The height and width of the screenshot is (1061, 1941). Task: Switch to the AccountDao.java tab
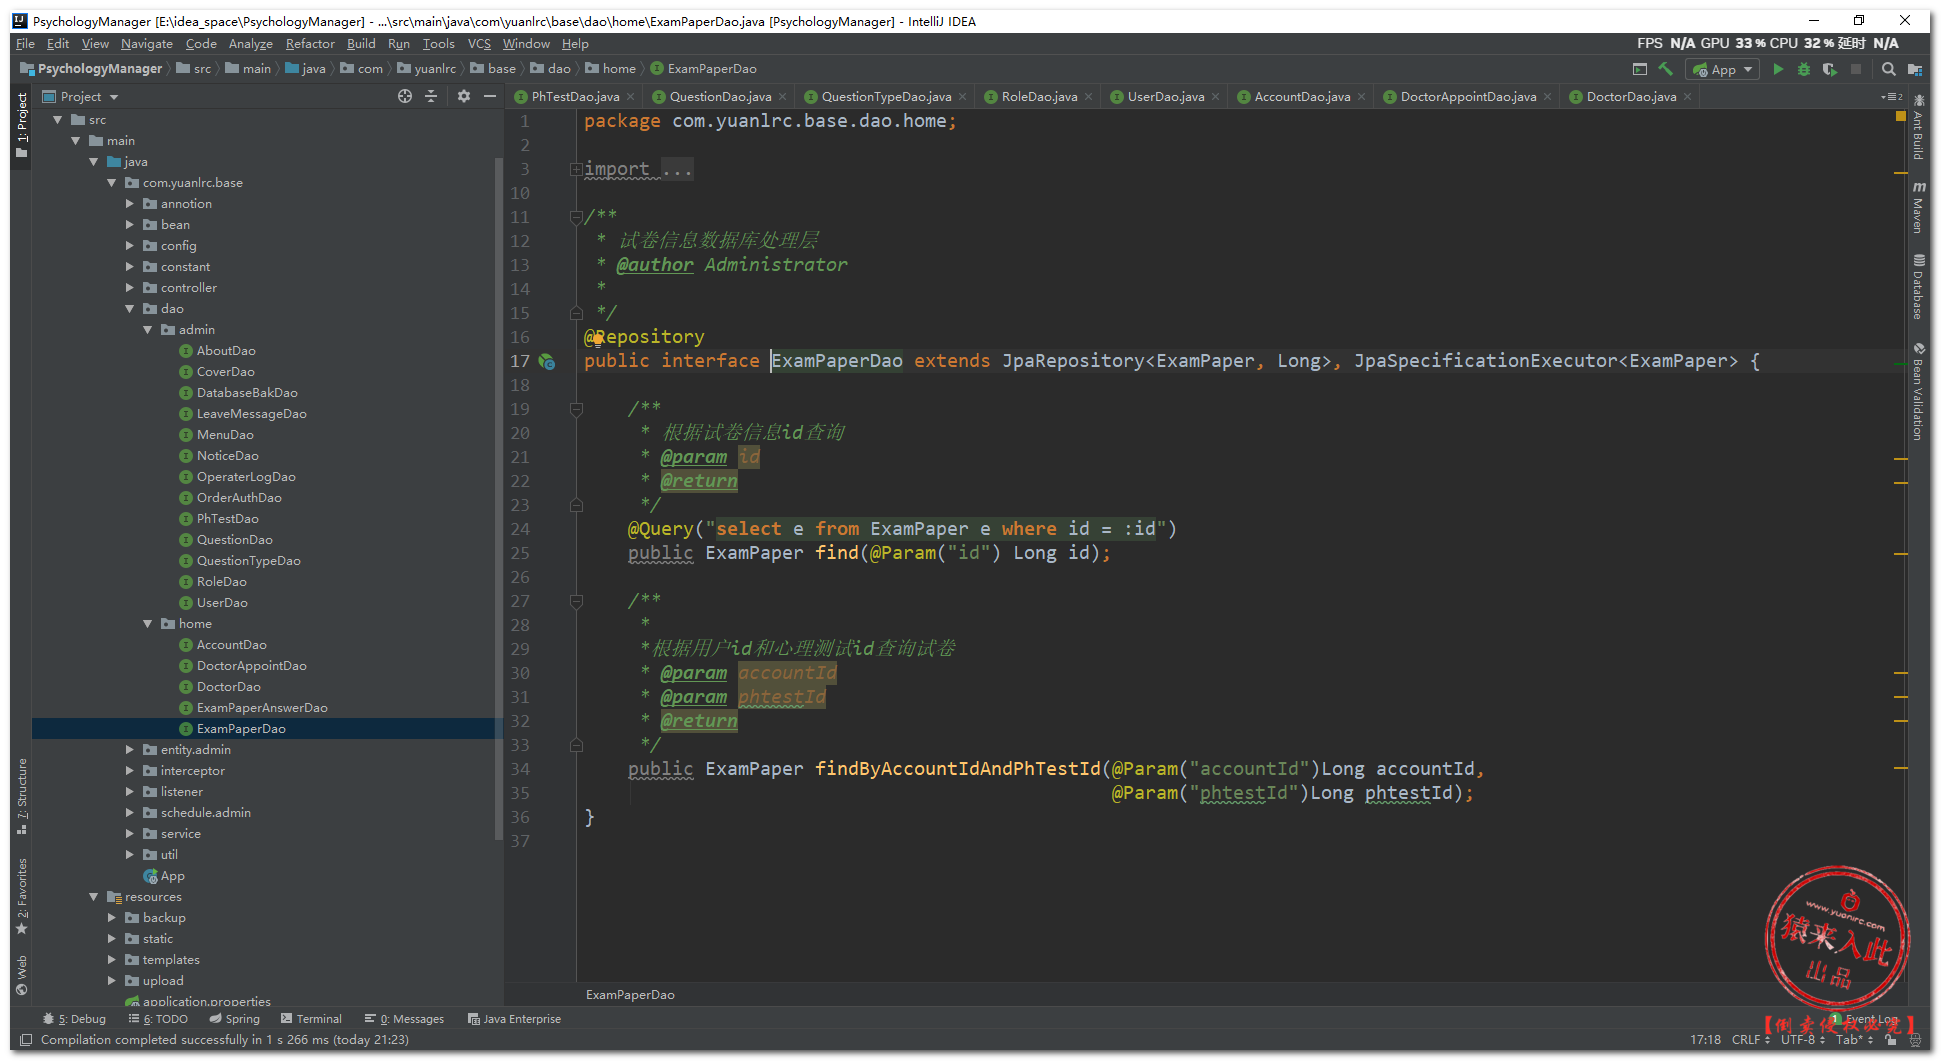[1301, 97]
